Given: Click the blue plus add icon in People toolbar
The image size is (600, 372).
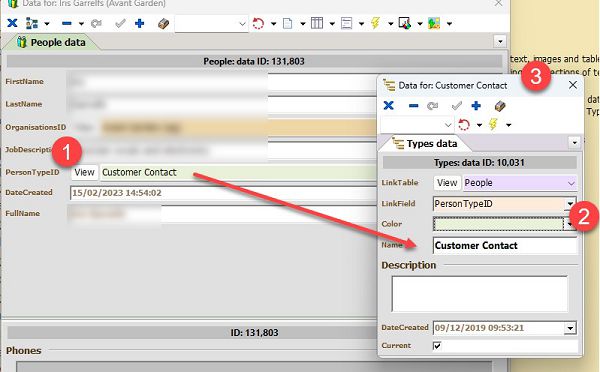Looking at the screenshot, I should pyautogui.click(x=140, y=24).
